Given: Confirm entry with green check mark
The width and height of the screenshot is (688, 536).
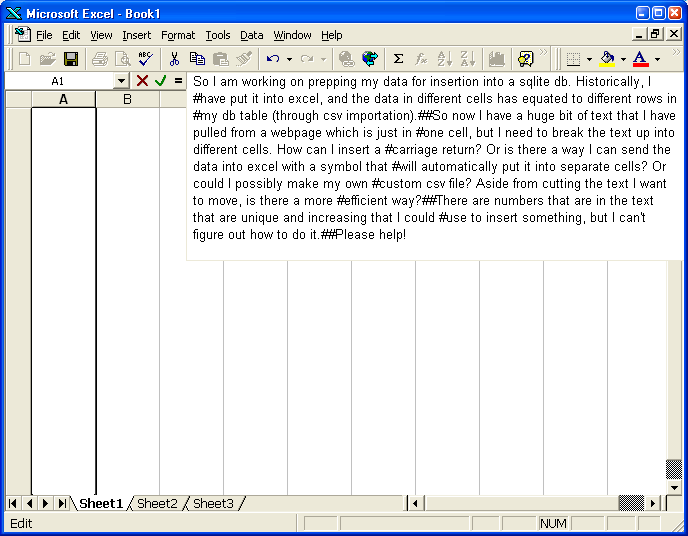Looking at the screenshot, I should (x=160, y=81).
